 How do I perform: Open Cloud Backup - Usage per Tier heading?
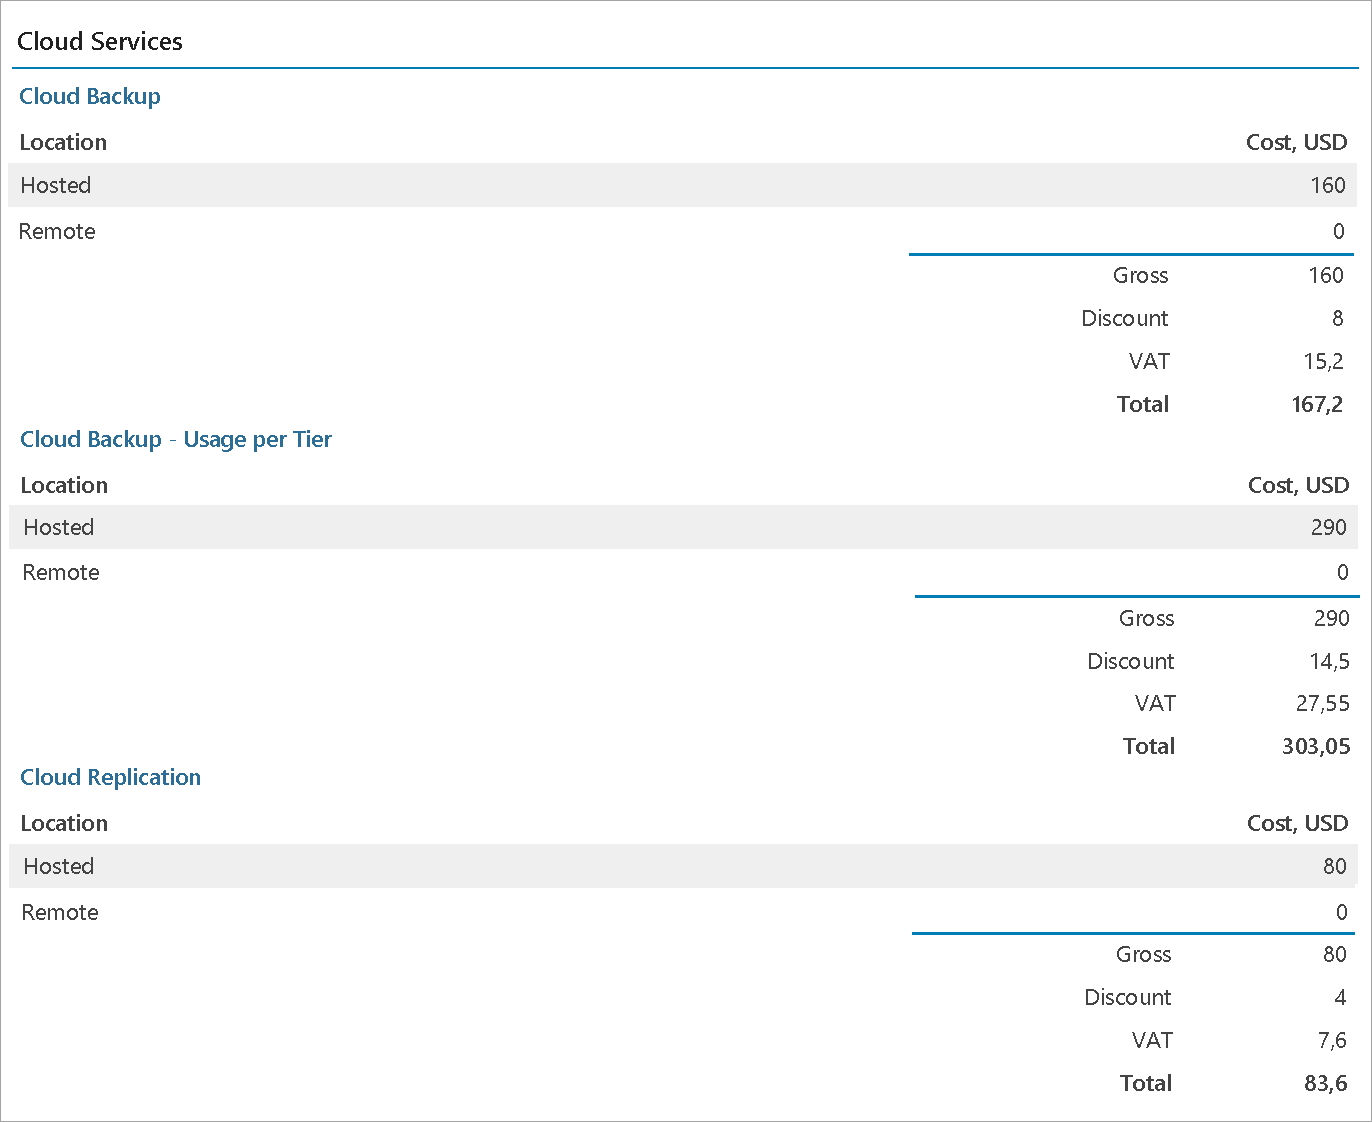click(176, 439)
